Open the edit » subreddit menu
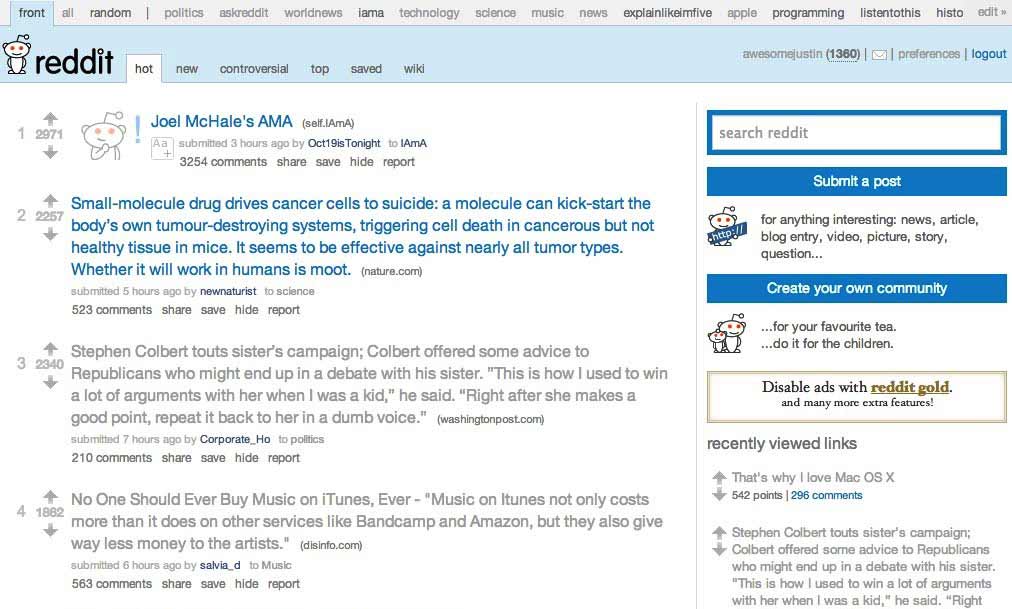Viewport: 1012px width, 609px height. point(989,12)
